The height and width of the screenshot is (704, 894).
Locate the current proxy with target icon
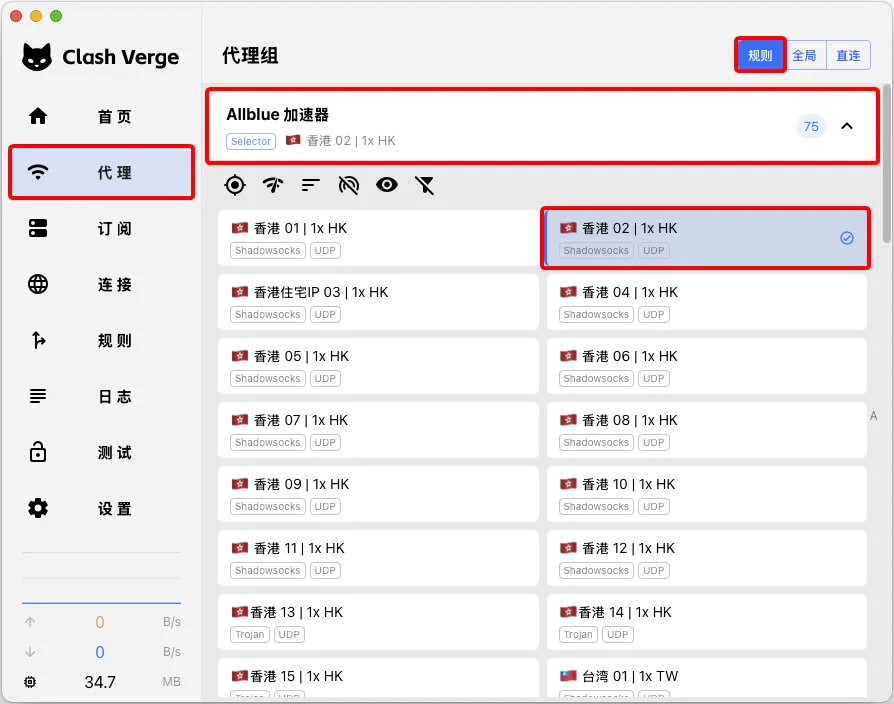point(235,185)
